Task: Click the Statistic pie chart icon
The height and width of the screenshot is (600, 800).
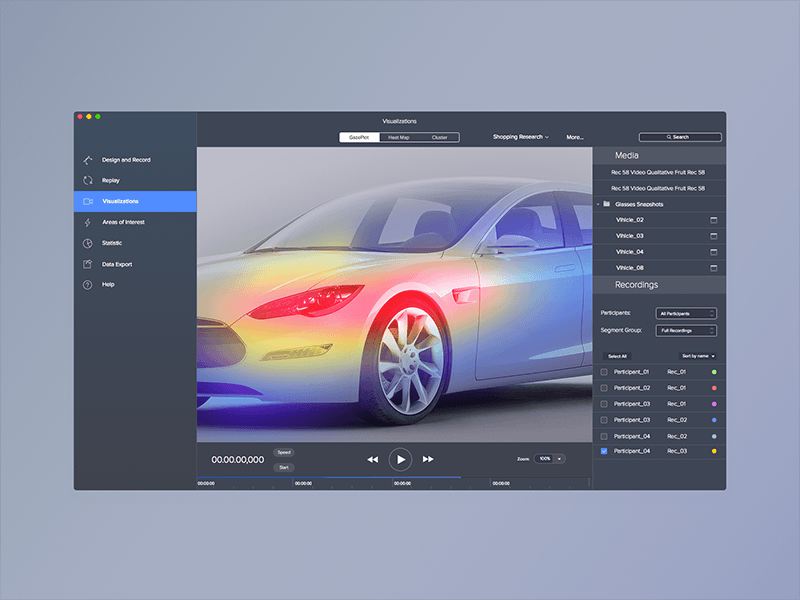Action: point(88,243)
